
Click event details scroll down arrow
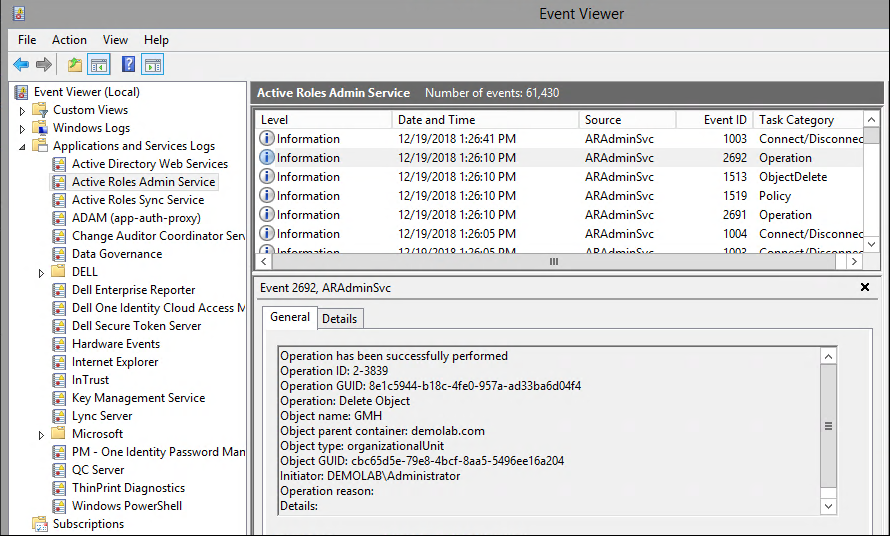point(828,506)
